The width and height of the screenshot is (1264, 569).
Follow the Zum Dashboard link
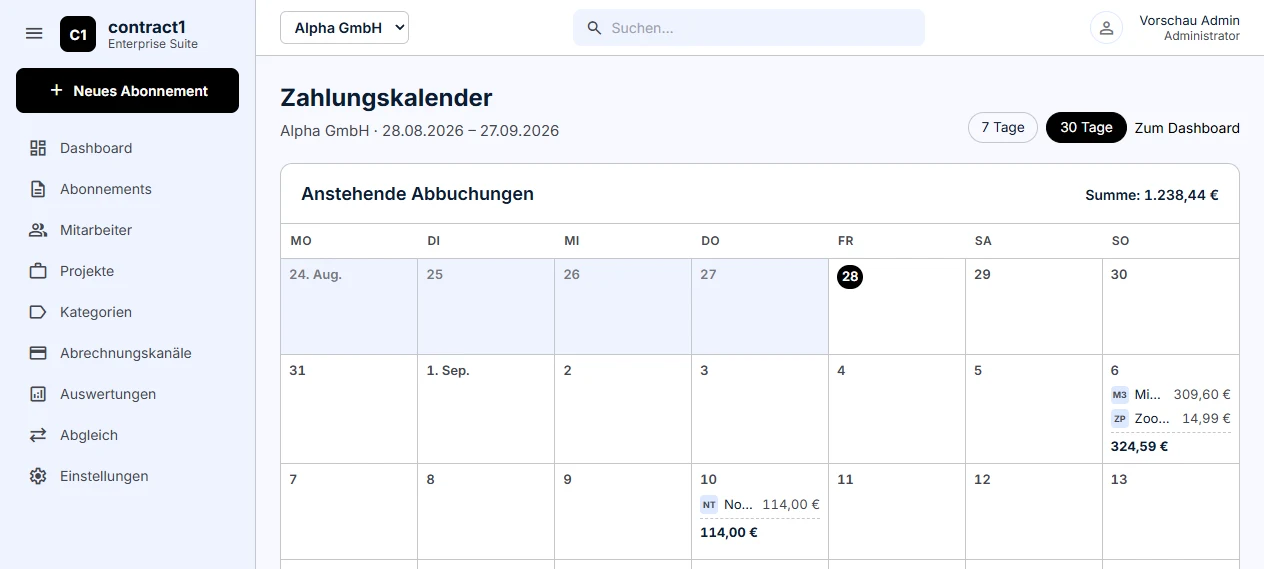(x=1187, y=128)
